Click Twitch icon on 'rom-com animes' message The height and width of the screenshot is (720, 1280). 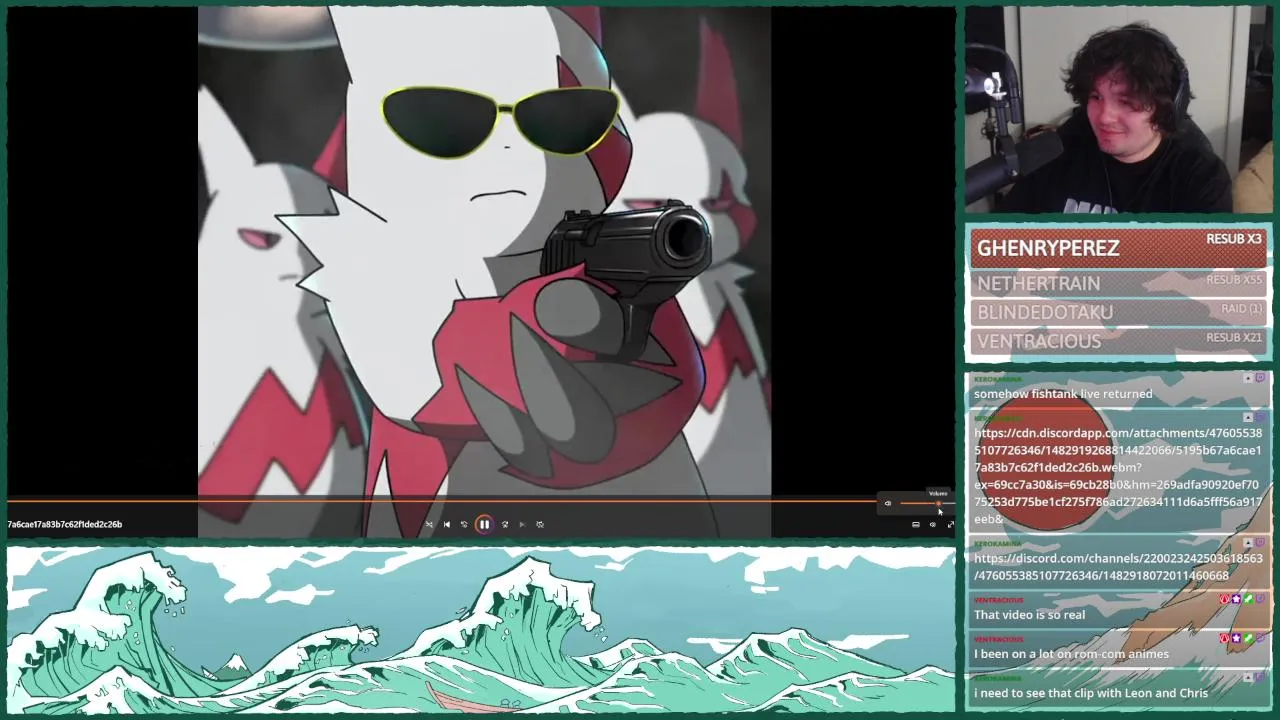(1261, 638)
